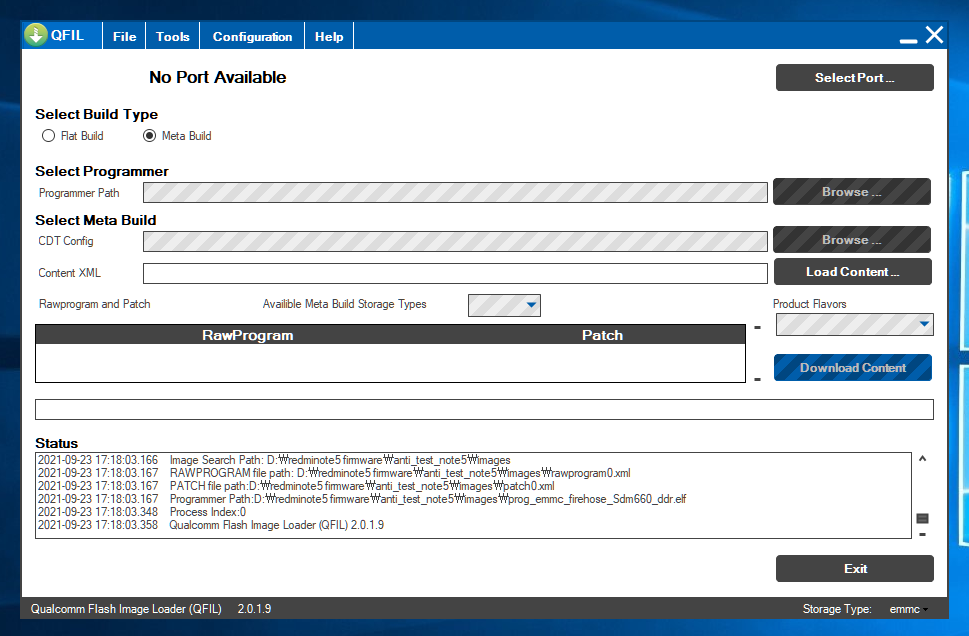Click the 'No Port Available' text
The image size is (969, 636).
(x=218, y=77)
